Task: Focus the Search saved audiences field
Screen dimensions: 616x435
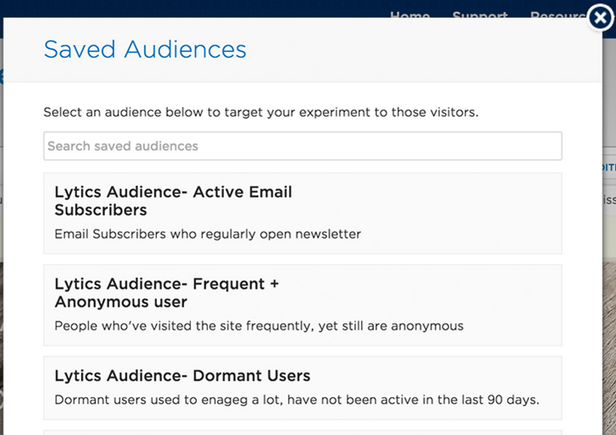Action: coord(302,146)
